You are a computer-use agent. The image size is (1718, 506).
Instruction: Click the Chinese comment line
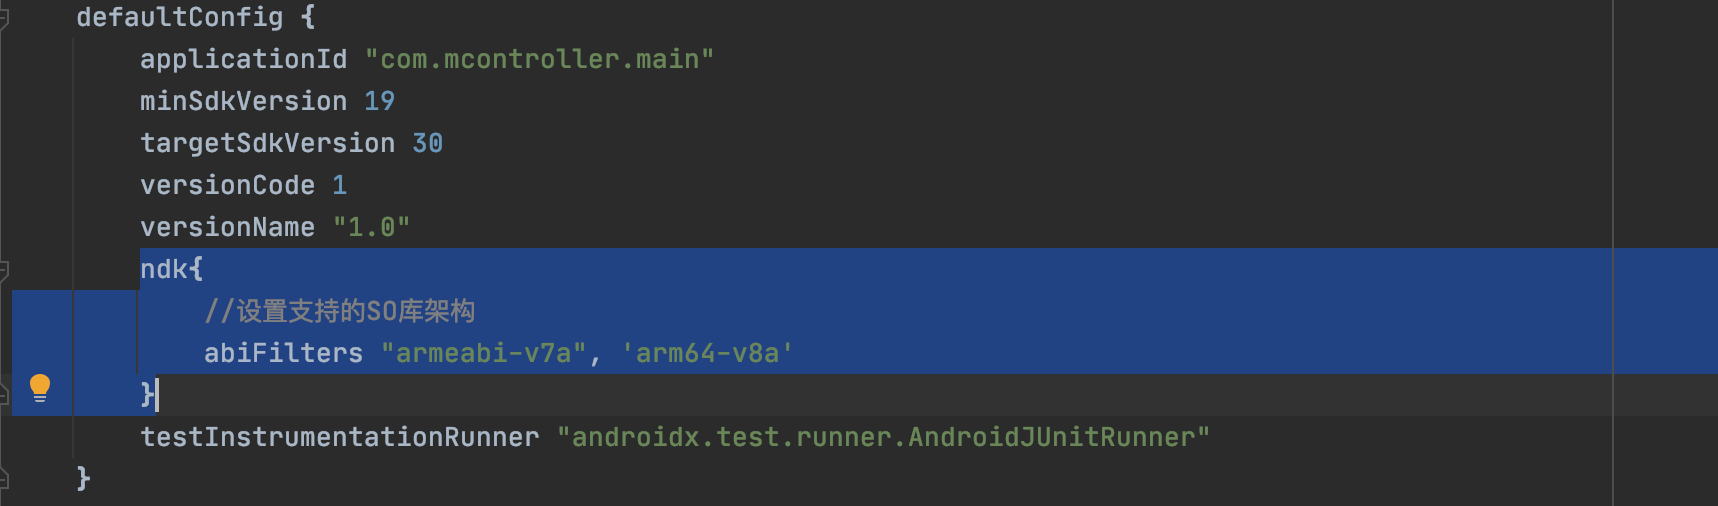tap(340, 311)
